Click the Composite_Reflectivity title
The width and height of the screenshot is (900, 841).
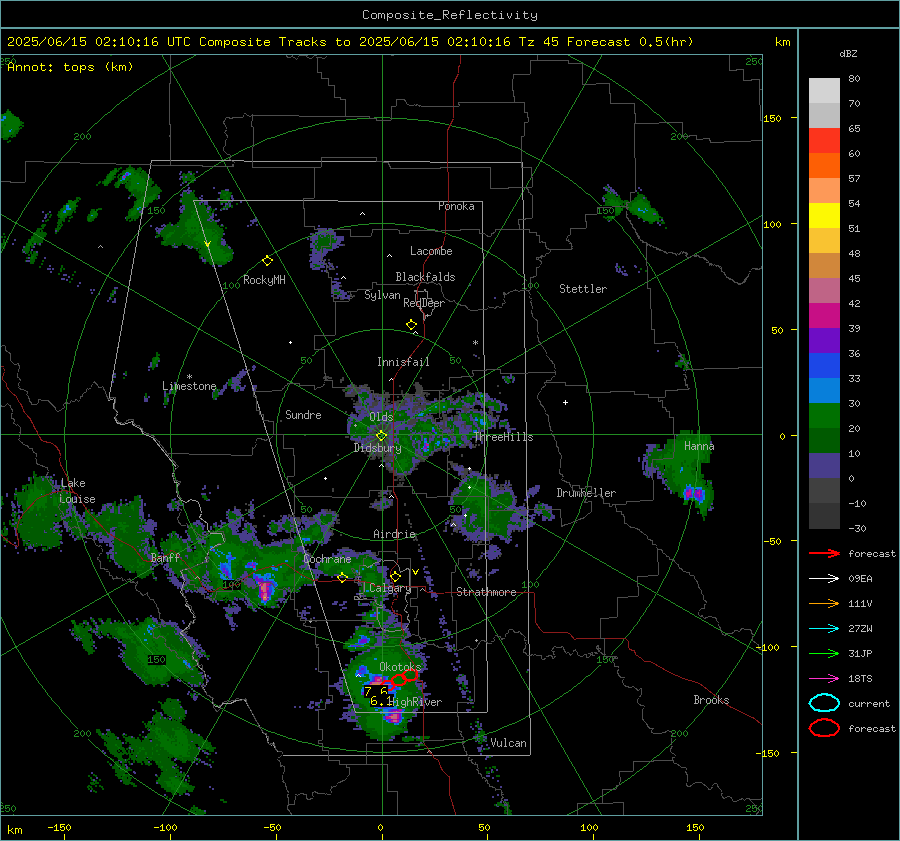click(450, 15)
